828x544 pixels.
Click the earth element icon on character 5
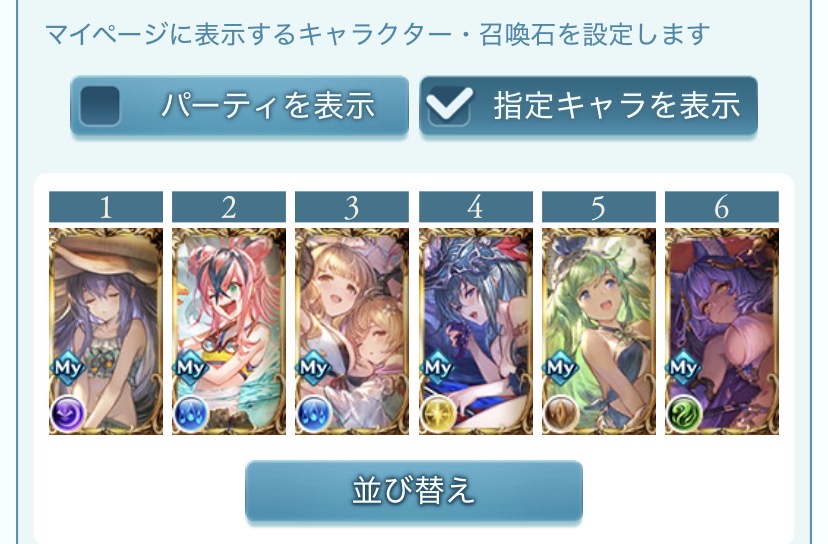point(561,414)
